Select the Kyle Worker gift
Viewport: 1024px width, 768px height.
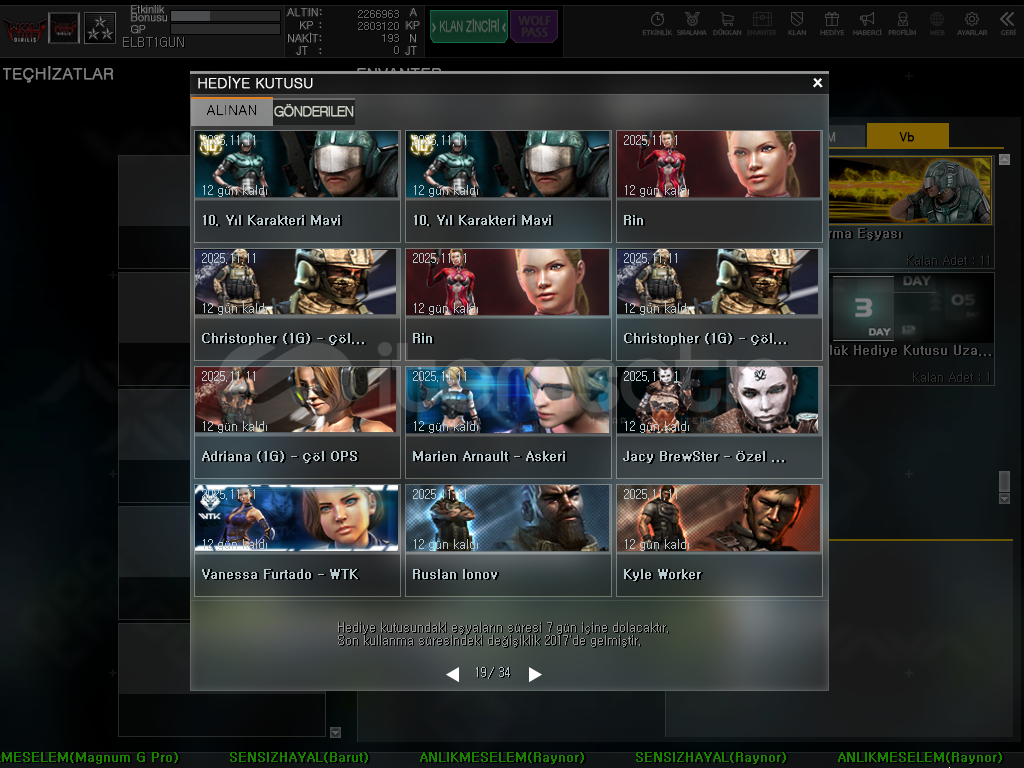719,541
